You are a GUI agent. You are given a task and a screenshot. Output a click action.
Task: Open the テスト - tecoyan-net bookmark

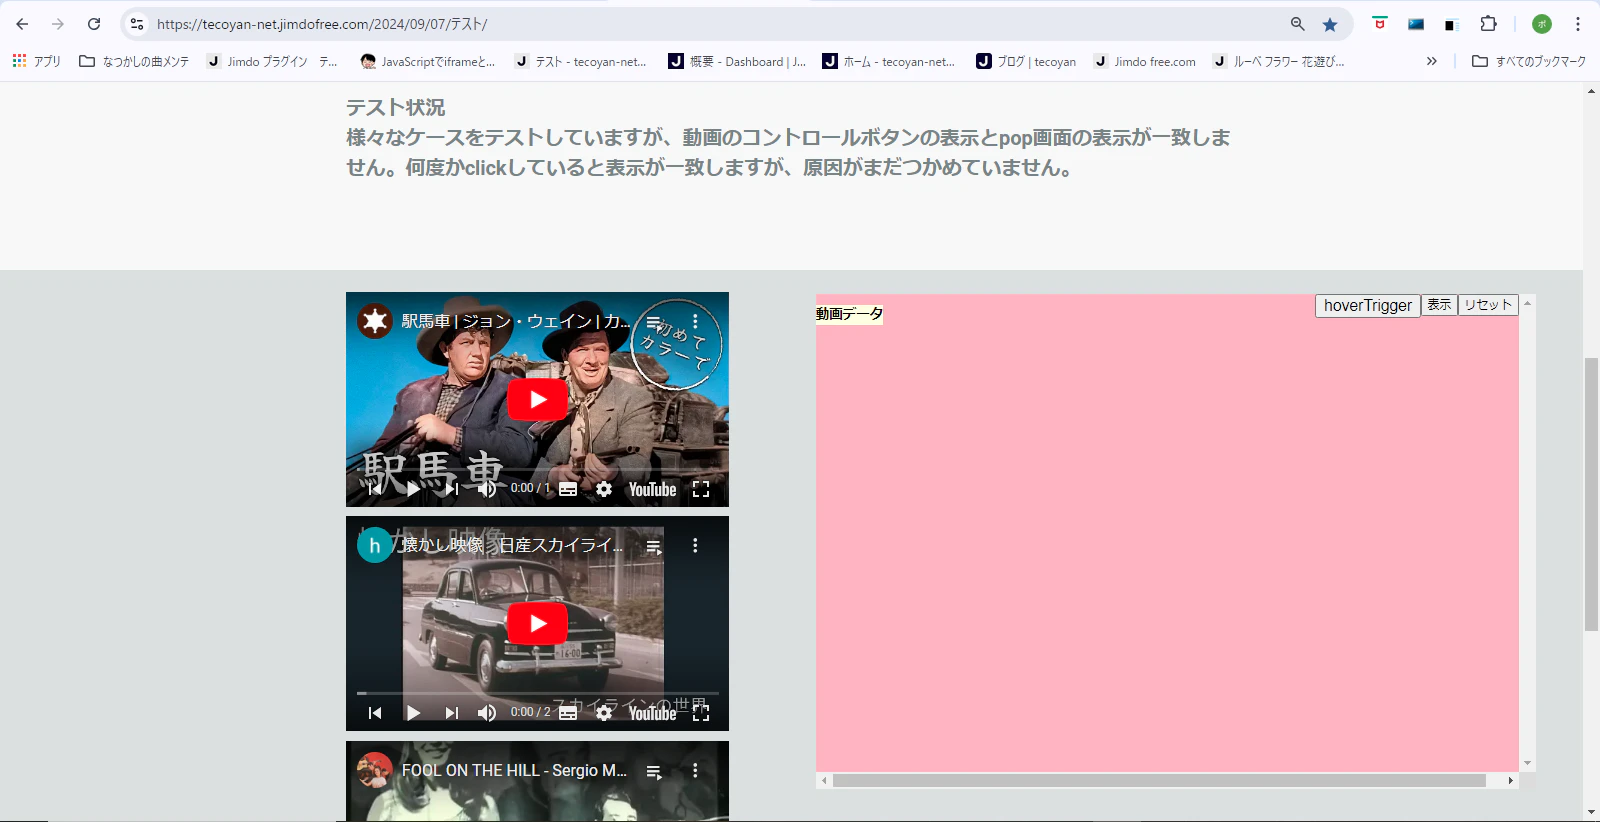[581, 61]
